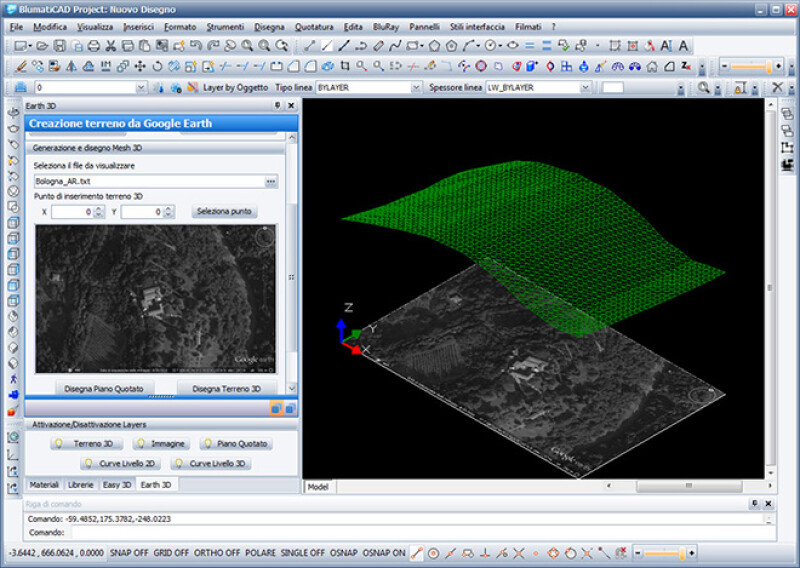Pin the Earth 3D panel

click(278, 106)
